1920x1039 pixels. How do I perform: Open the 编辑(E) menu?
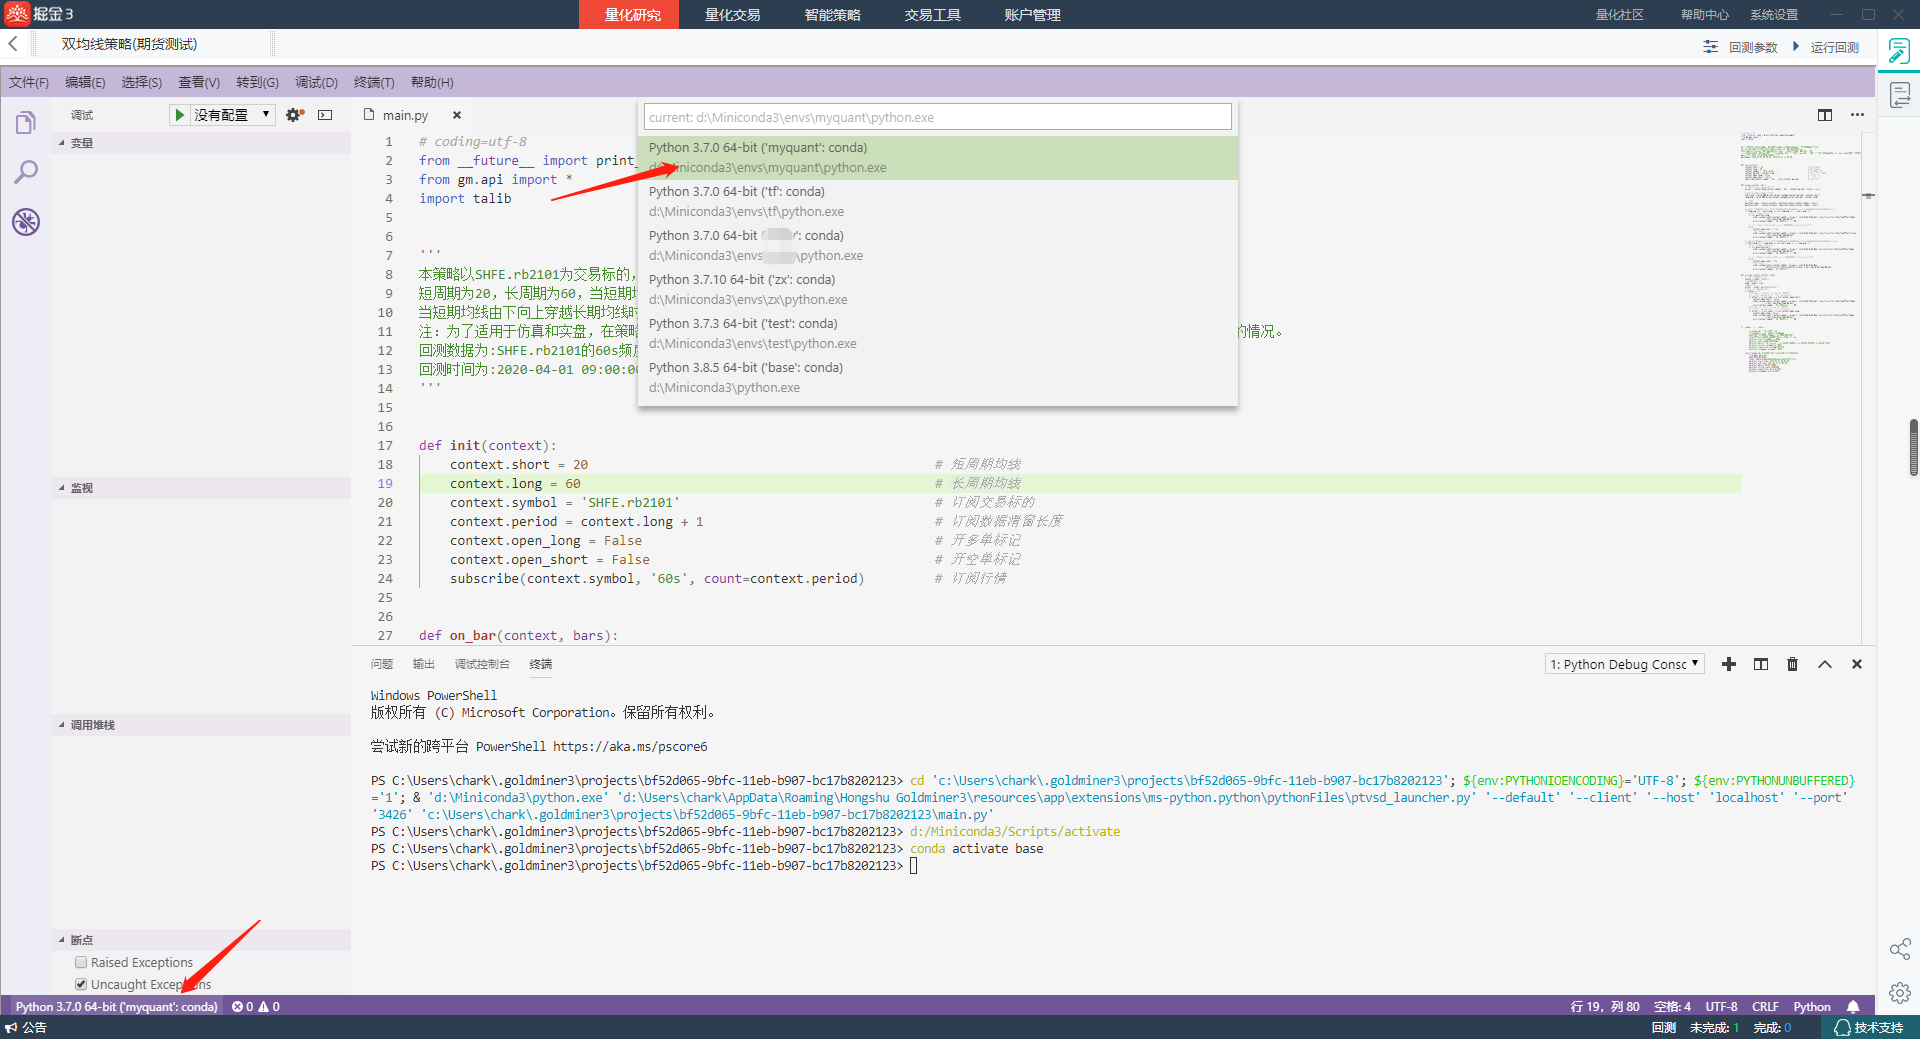[85, 82]
